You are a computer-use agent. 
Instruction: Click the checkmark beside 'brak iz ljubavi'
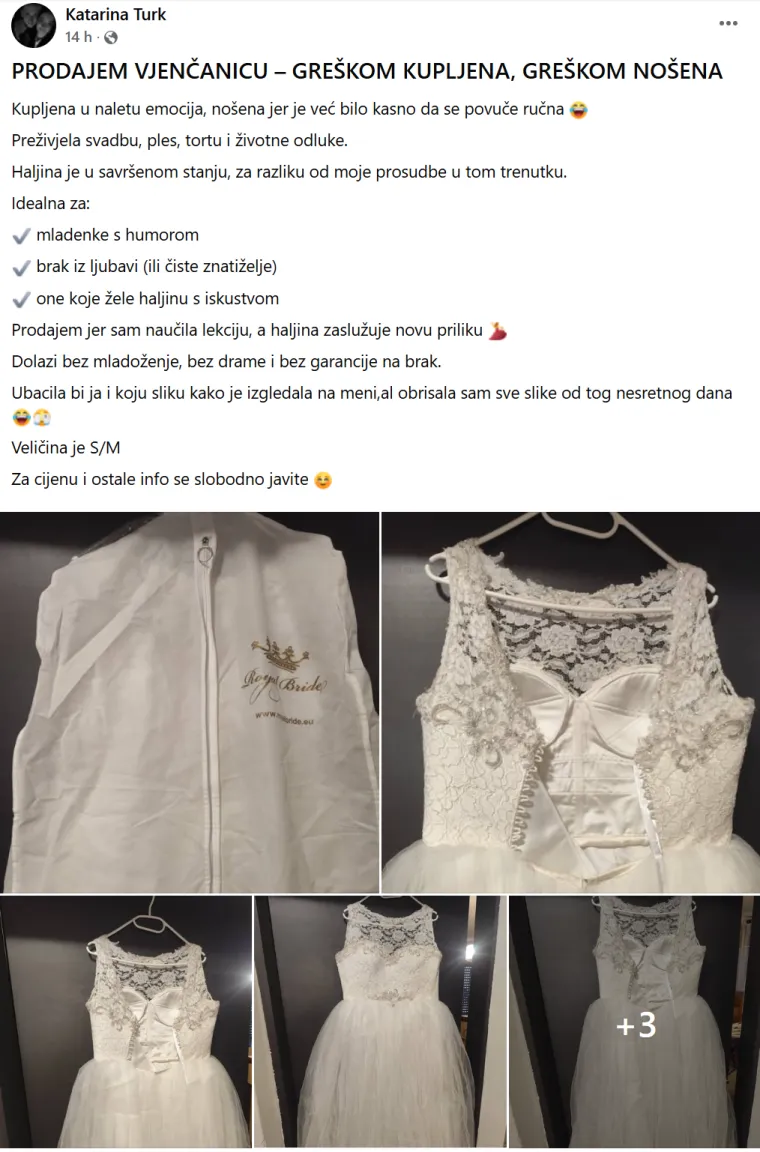coord(21,267)
